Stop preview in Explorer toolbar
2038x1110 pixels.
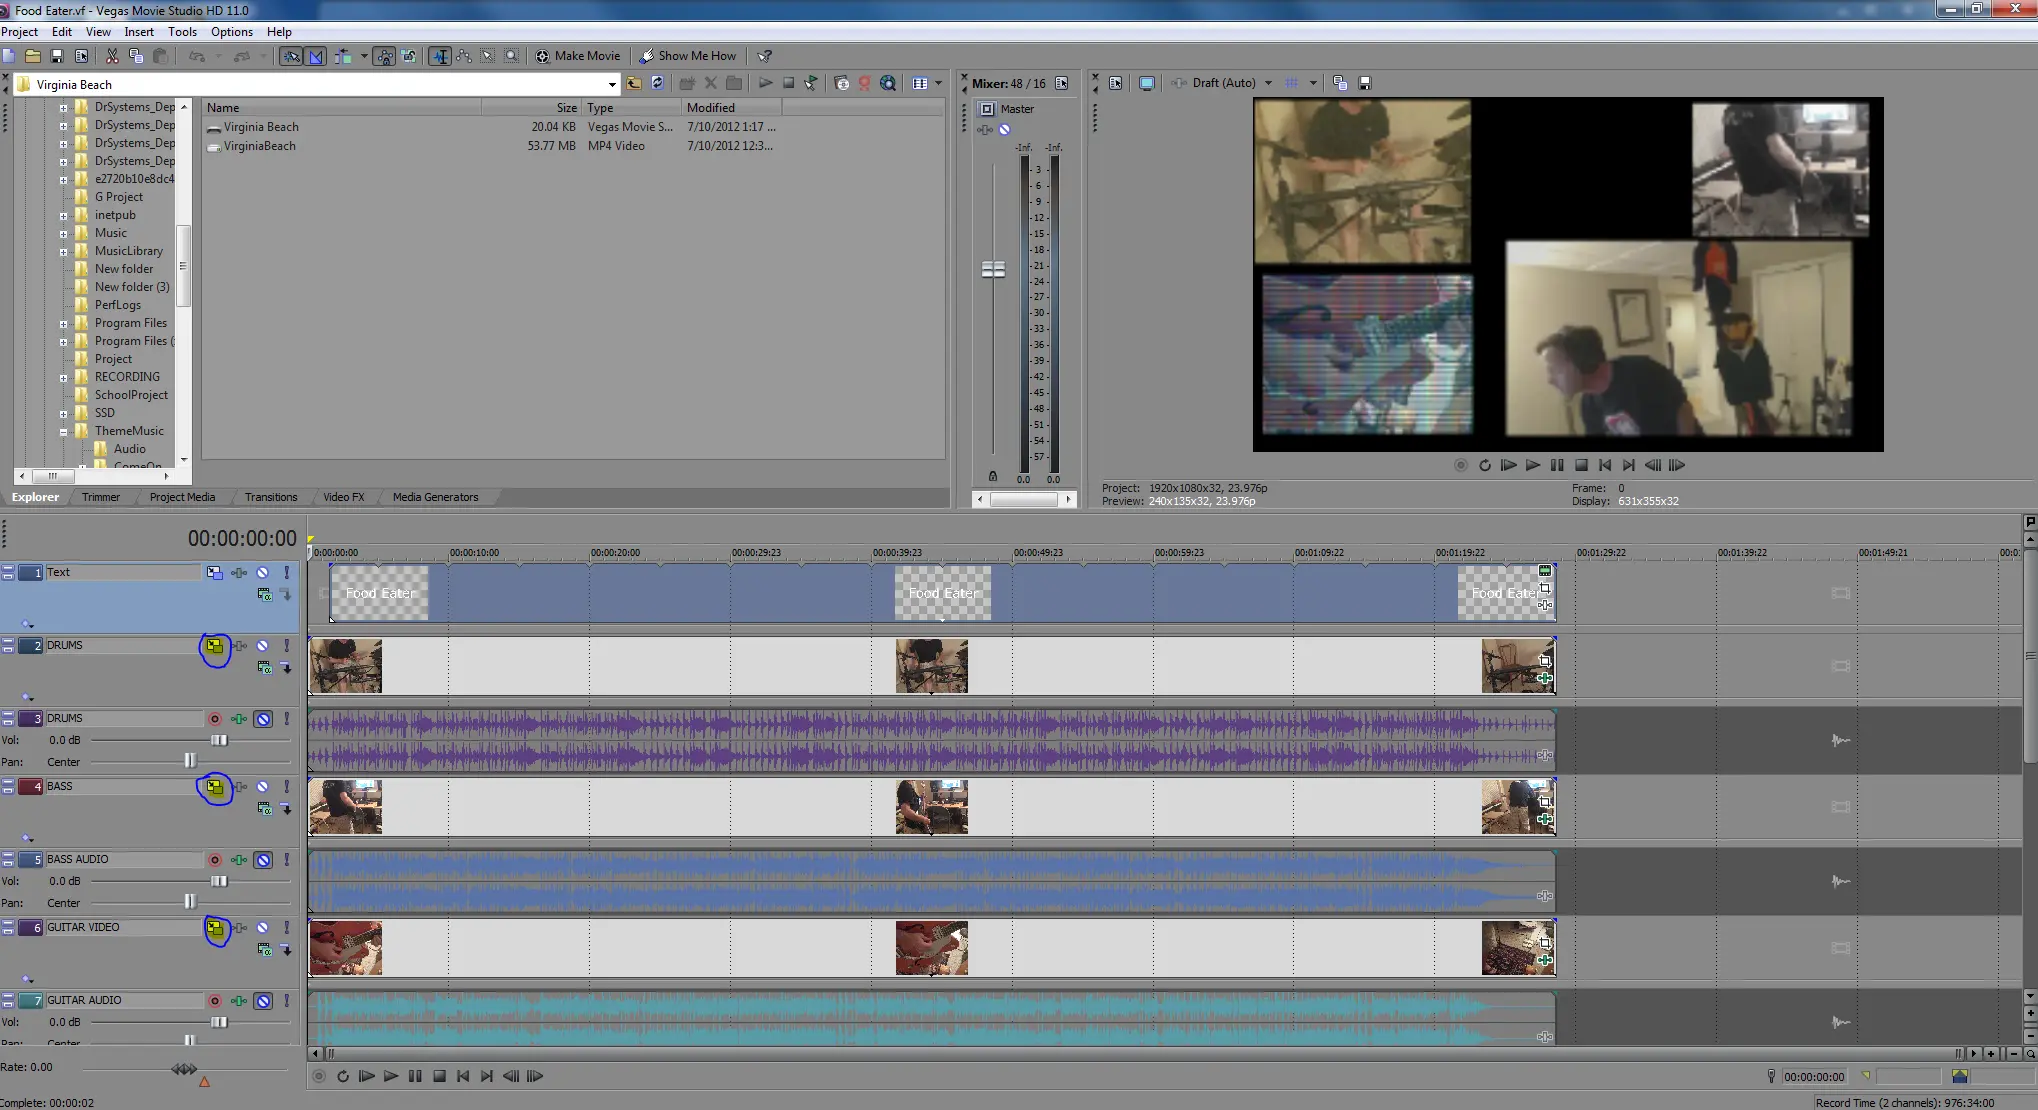click(x=788, y=83)
